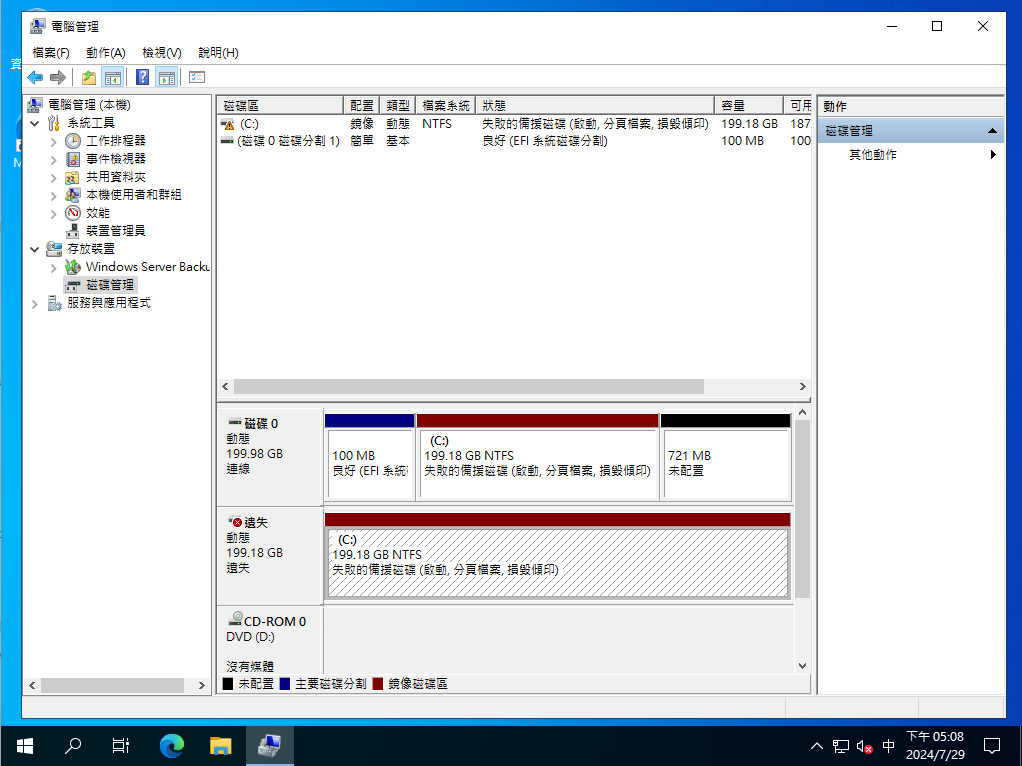Viewport: 1022px width, 766px height.
Task: Select 效能 in the tree
Action: (x=98, y=213)
